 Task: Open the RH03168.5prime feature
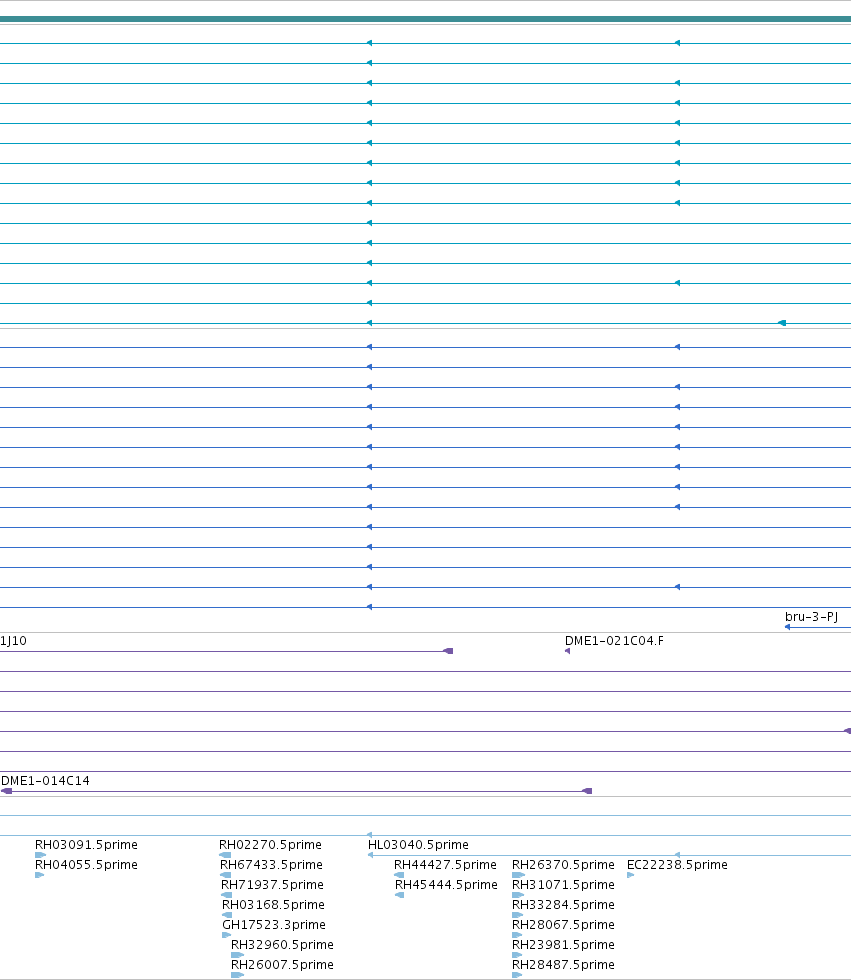[273, 904]
